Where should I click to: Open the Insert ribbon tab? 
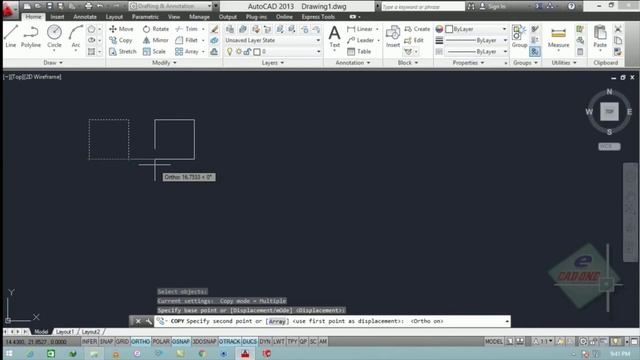click(x=57, y=17)
